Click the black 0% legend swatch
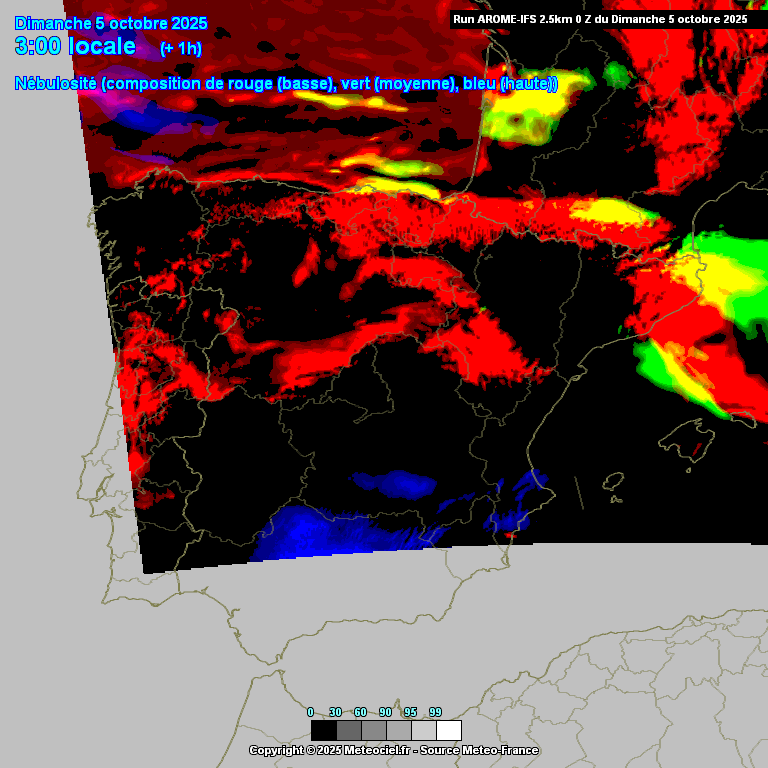Viewport: 768px width, 768px height. pos(323,730)
